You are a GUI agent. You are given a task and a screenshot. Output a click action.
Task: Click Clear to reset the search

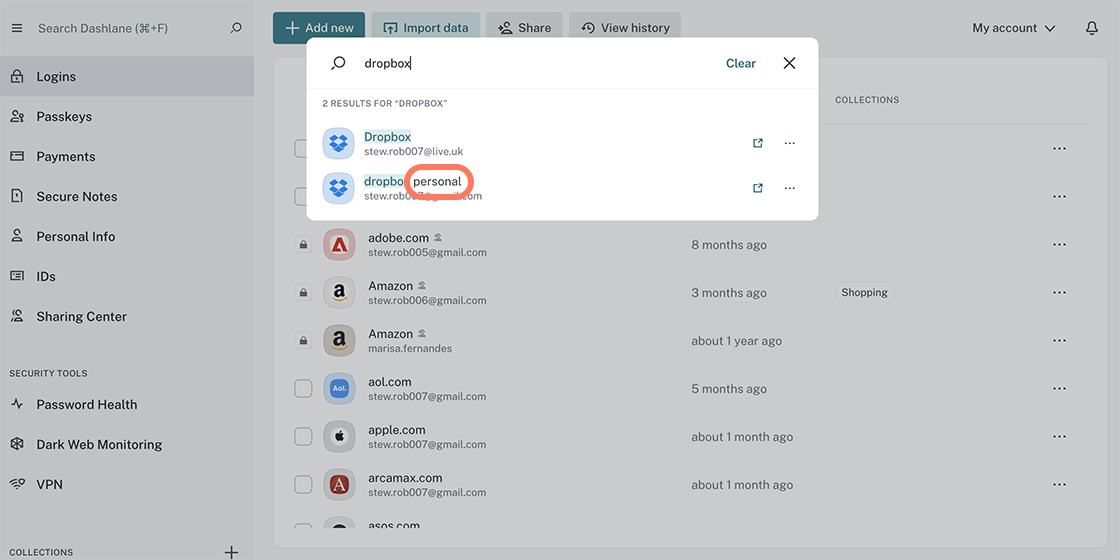click(740, 63)
